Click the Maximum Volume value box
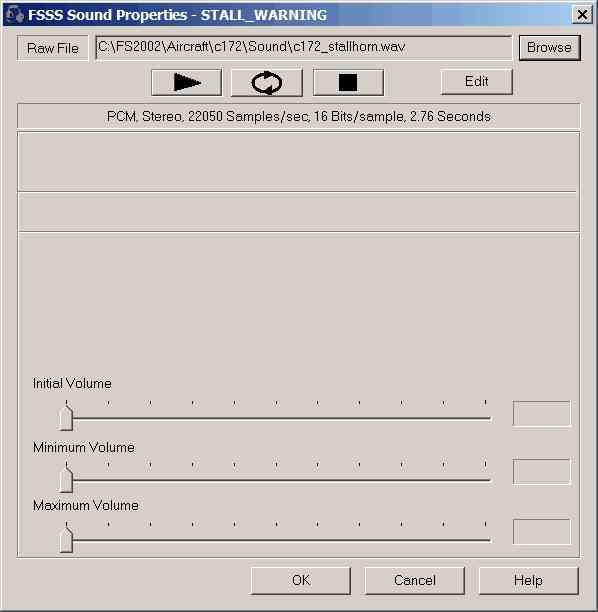The height and width of the screenshot is (612, 598). pos(542,532)
